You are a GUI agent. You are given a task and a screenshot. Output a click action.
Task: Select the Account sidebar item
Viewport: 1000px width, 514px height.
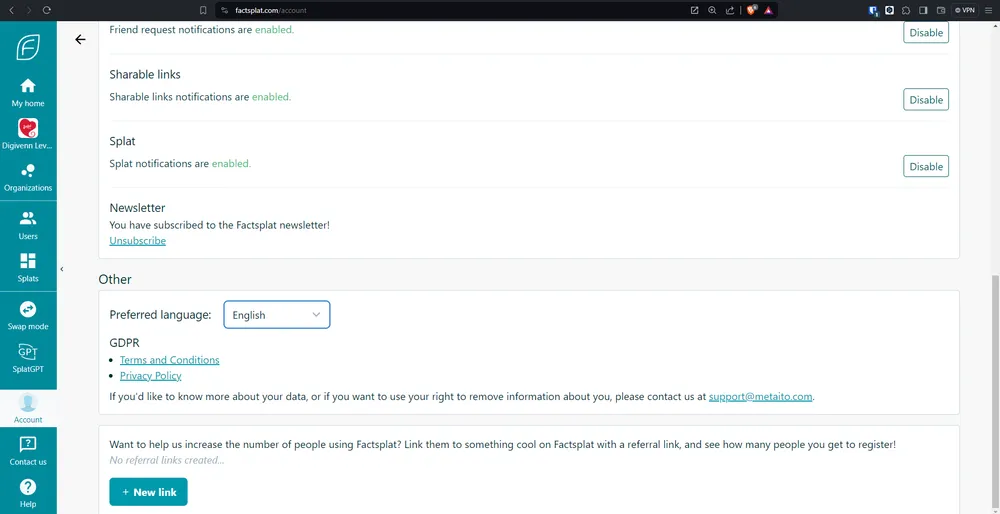click(28, 408)
